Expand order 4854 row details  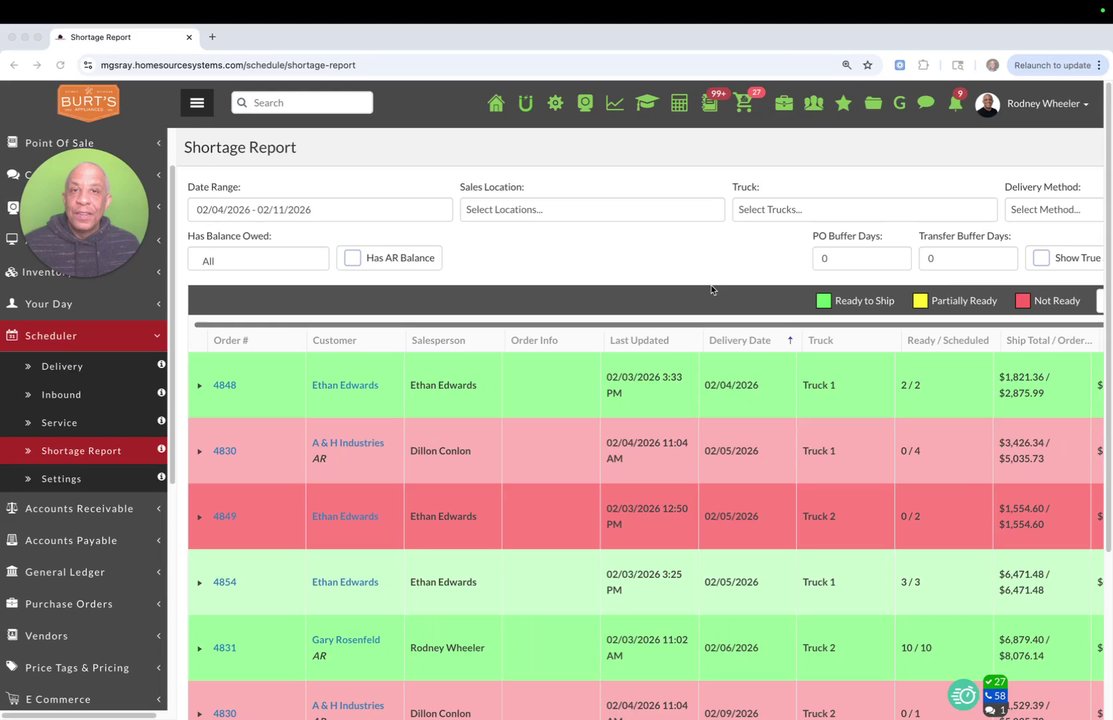point(199,583)
